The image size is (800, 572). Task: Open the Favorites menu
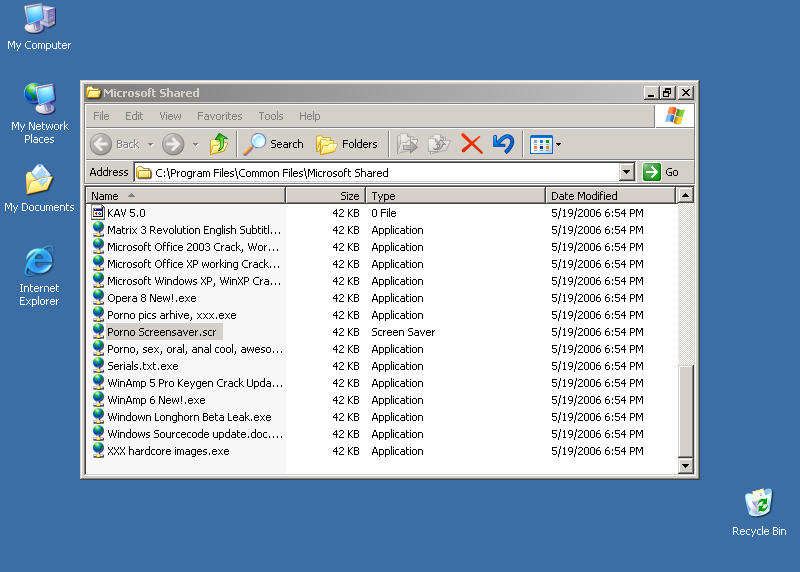(x=219, y=116)
